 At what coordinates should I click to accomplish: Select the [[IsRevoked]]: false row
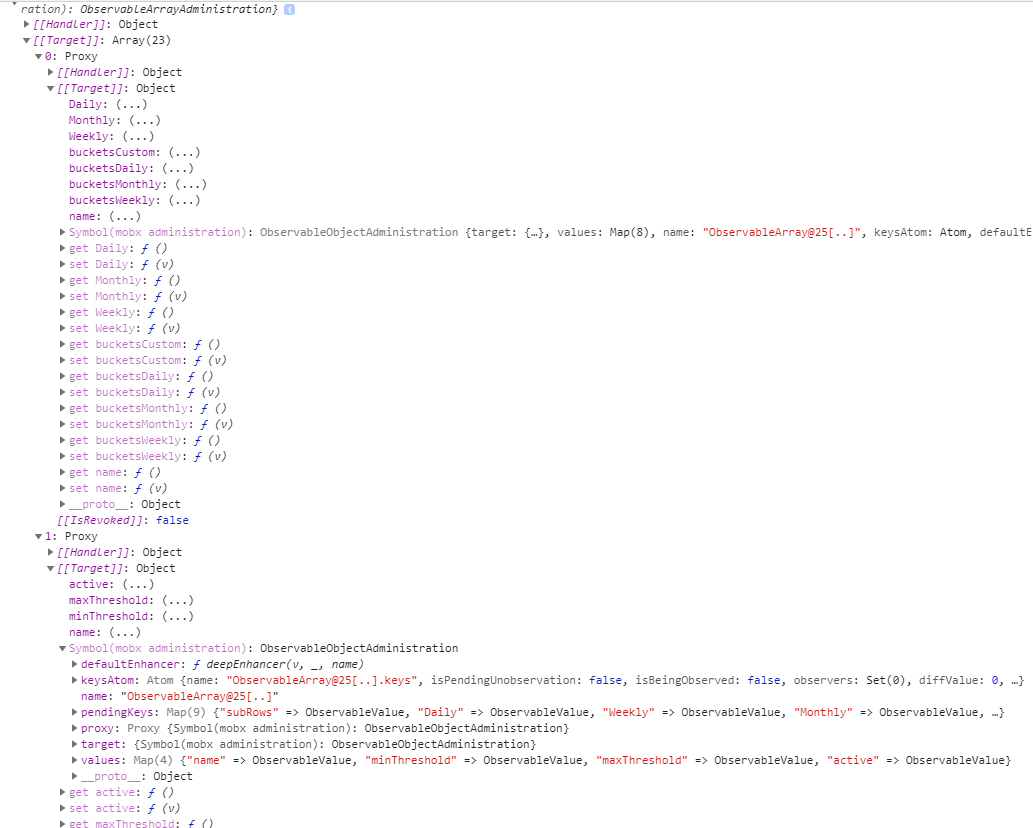123,520
